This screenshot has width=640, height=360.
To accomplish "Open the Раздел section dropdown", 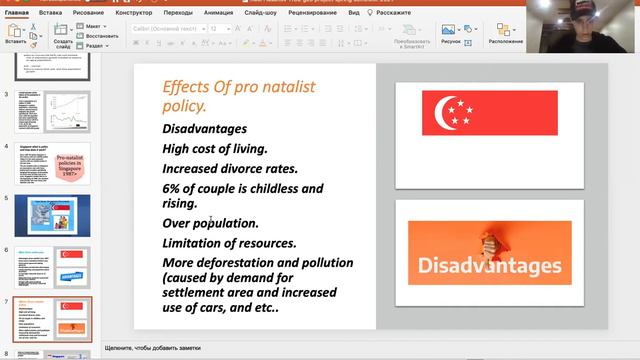I will 93,46.
